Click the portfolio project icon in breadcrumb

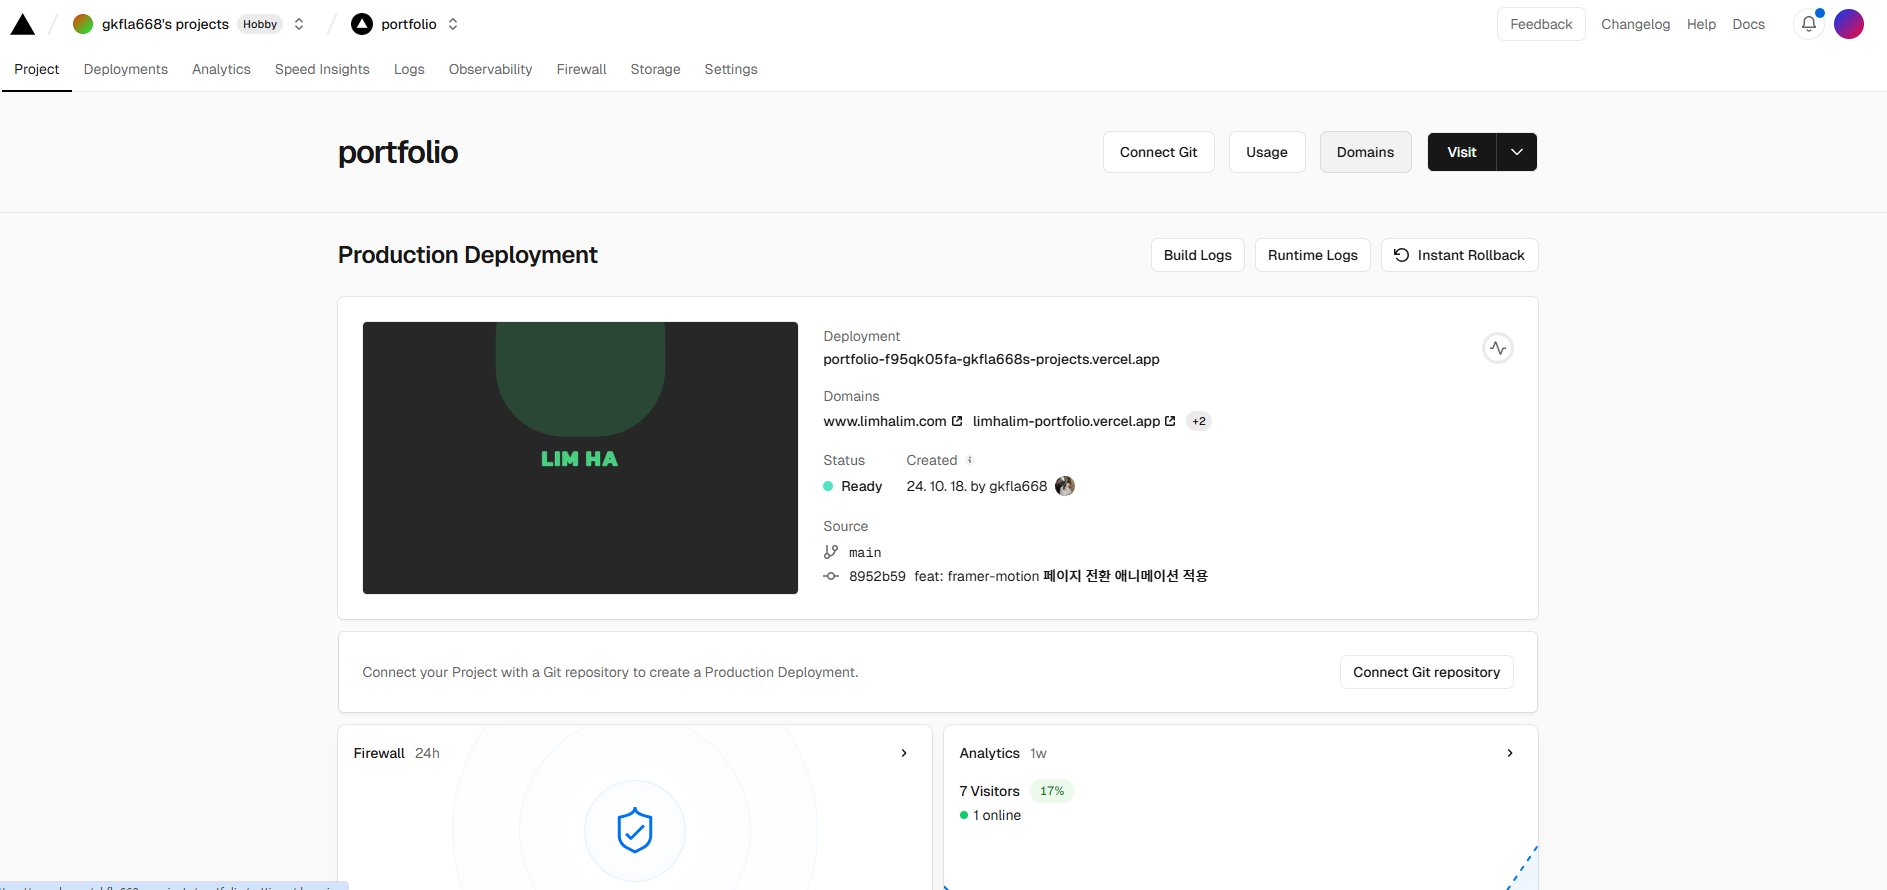[x=362, y=24]
